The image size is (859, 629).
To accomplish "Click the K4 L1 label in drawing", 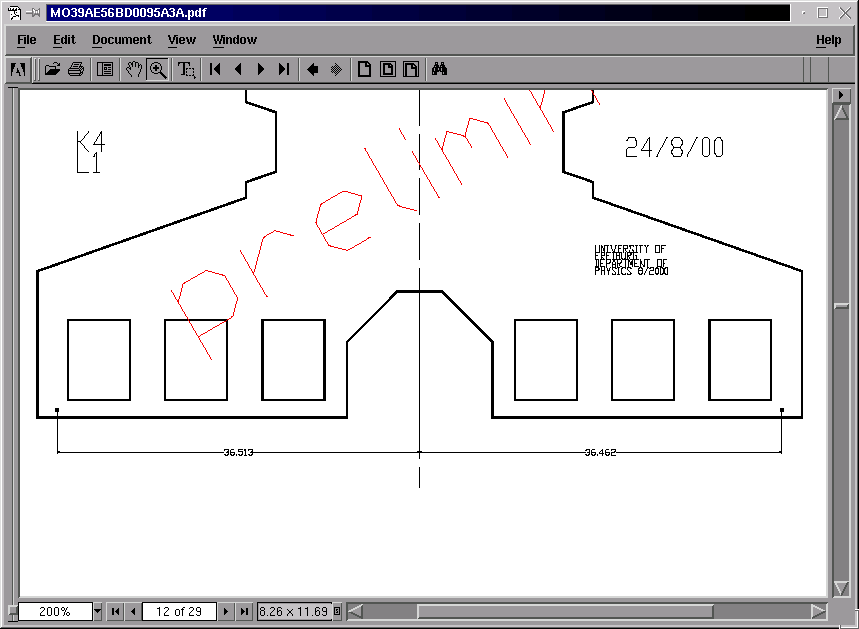I will coord(90,152).
